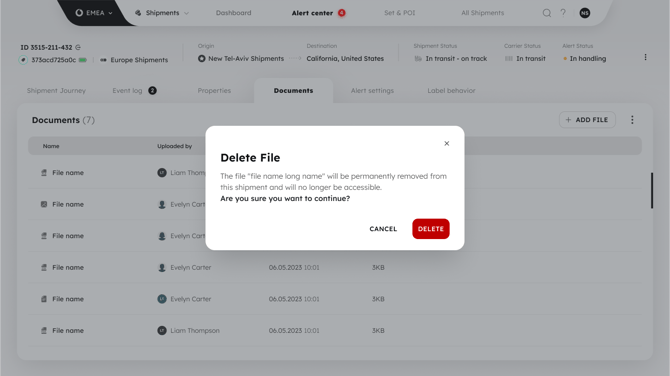Viewport: 670px width, 376px height.
Task: Click the California, United States destination
Action: [x=345, y=59]
